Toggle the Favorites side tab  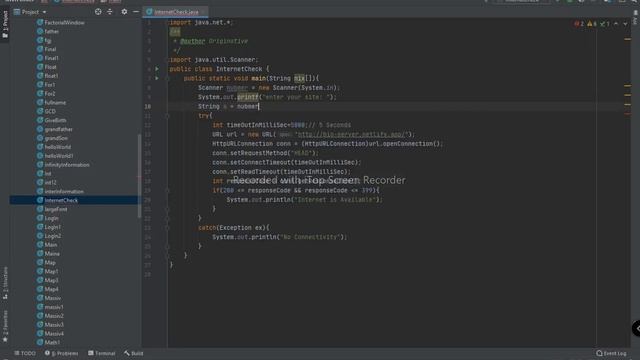[5, 326]
